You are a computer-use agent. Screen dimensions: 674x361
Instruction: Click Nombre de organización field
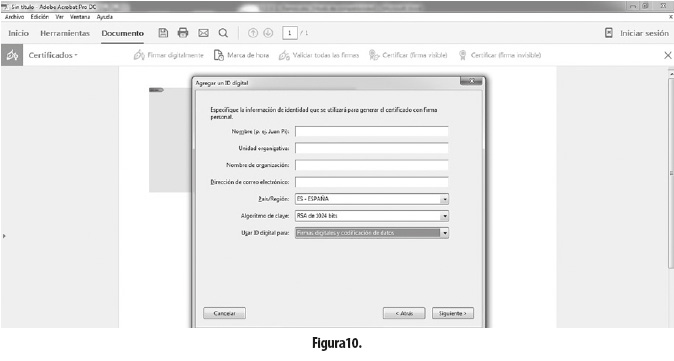click(371, 165)
